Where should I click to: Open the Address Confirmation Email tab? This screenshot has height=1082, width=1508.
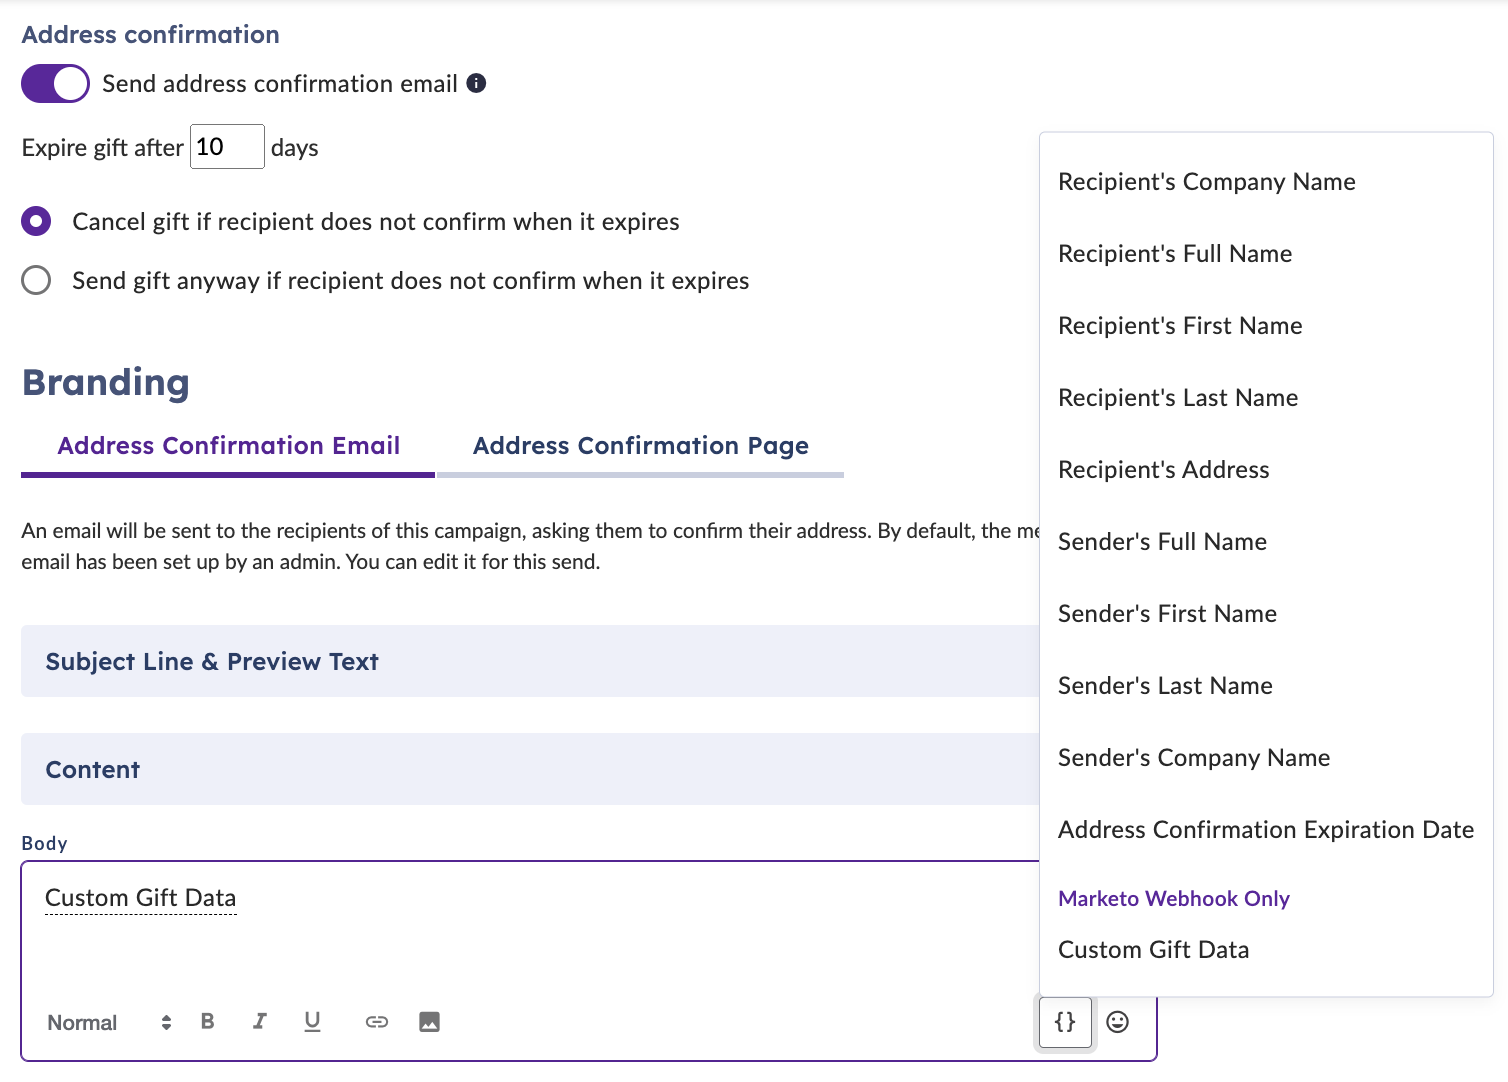pos(228,446)
